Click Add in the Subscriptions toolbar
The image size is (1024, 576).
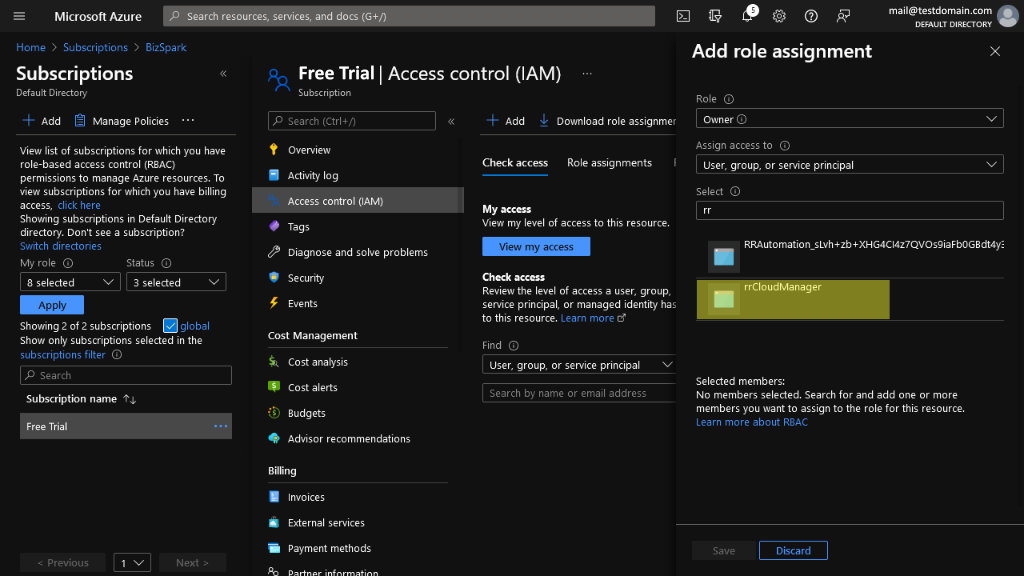coord(41,121)
